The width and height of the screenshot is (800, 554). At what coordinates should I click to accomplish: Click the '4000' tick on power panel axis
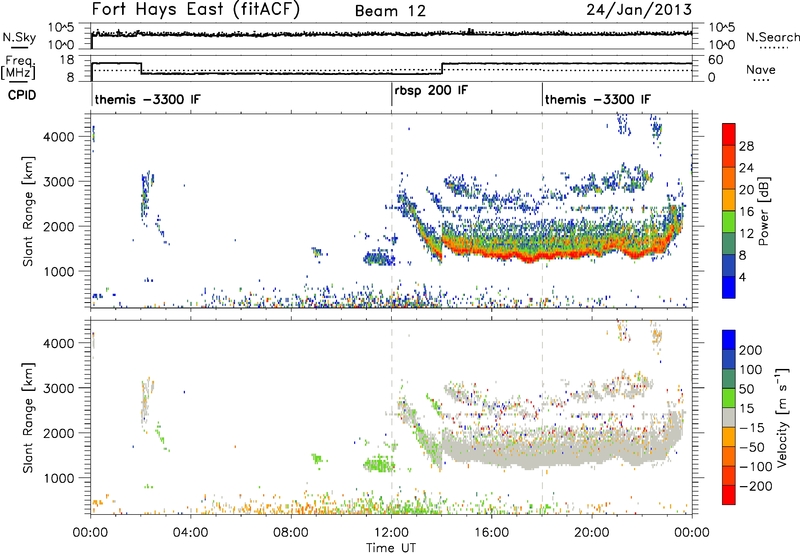pos(58,137)
